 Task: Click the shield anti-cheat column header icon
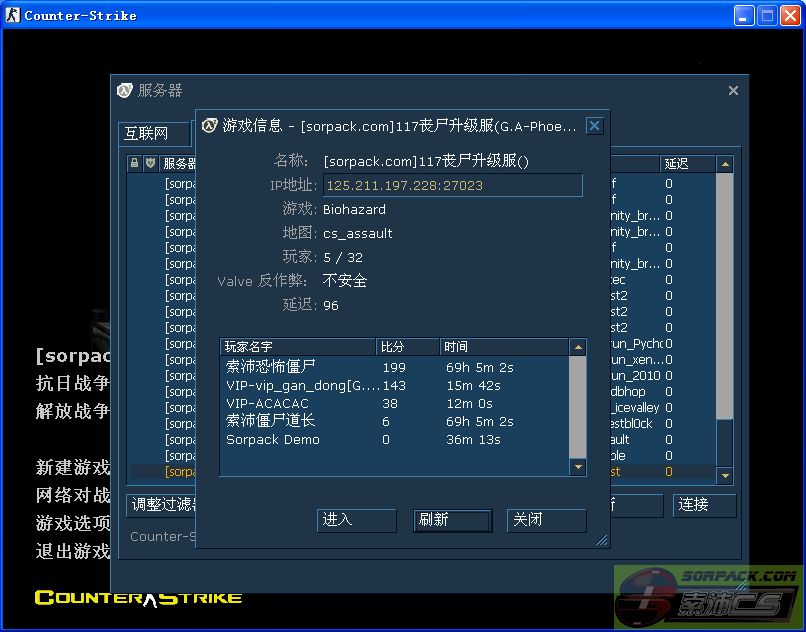[150, 163]
